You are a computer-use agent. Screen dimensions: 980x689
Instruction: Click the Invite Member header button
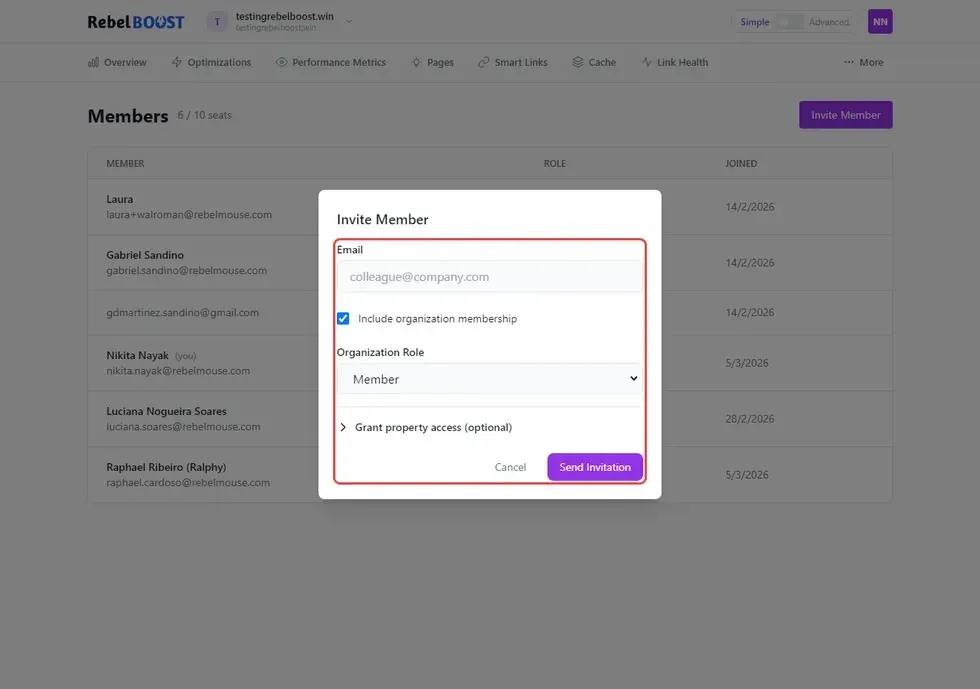(x=845, y=115)
